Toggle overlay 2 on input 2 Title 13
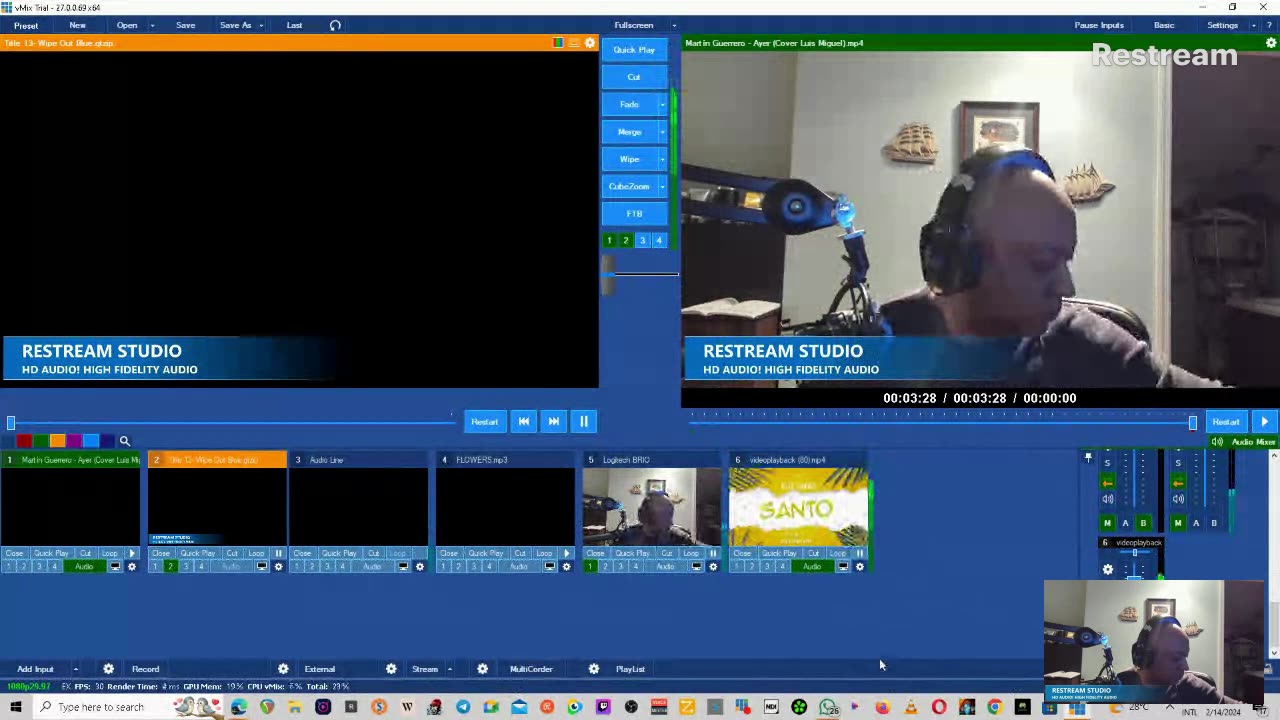This screenshot has width=1280, height=720. [170, 567]
